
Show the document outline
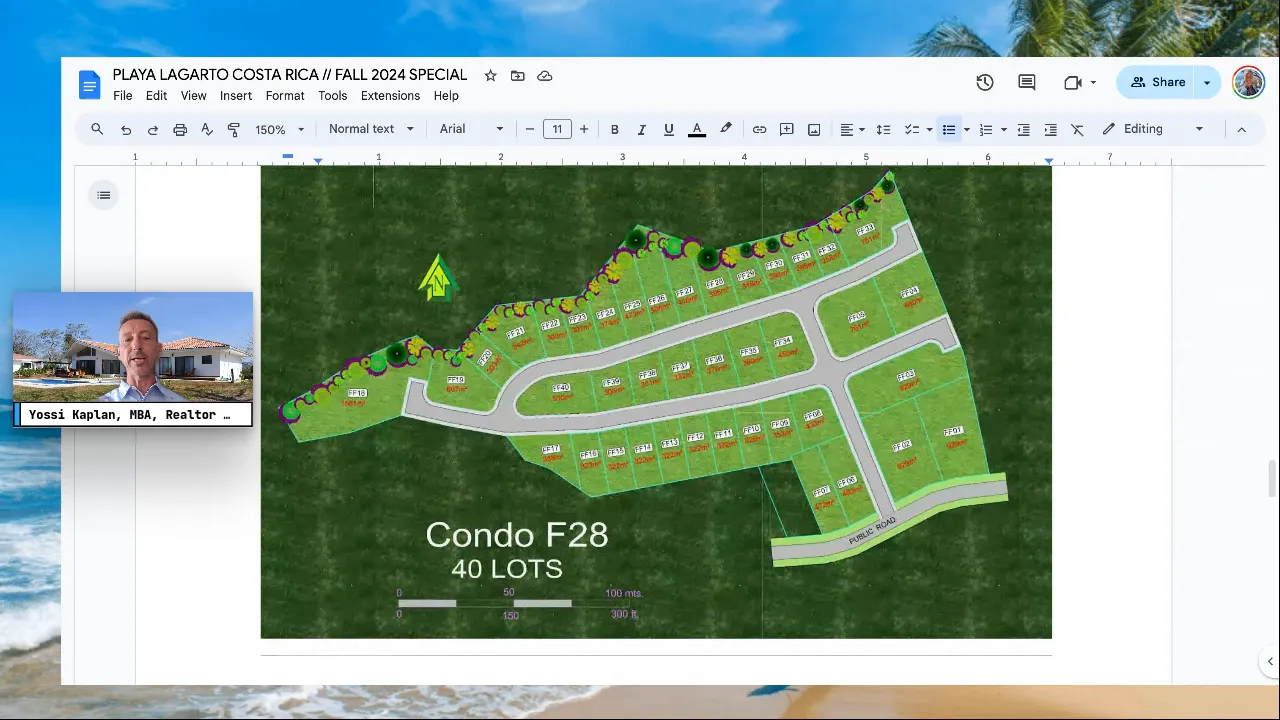coord(104,195)
